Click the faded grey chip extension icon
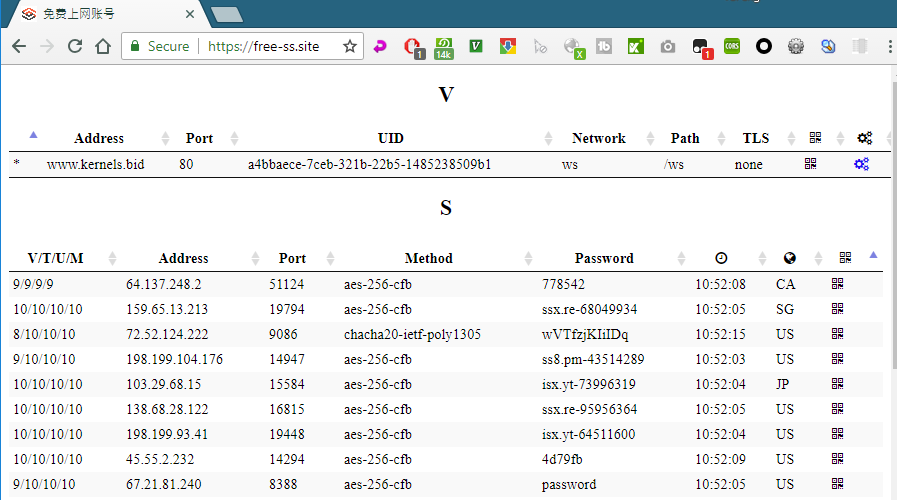The image size is (897, 500). pos(859,46)
